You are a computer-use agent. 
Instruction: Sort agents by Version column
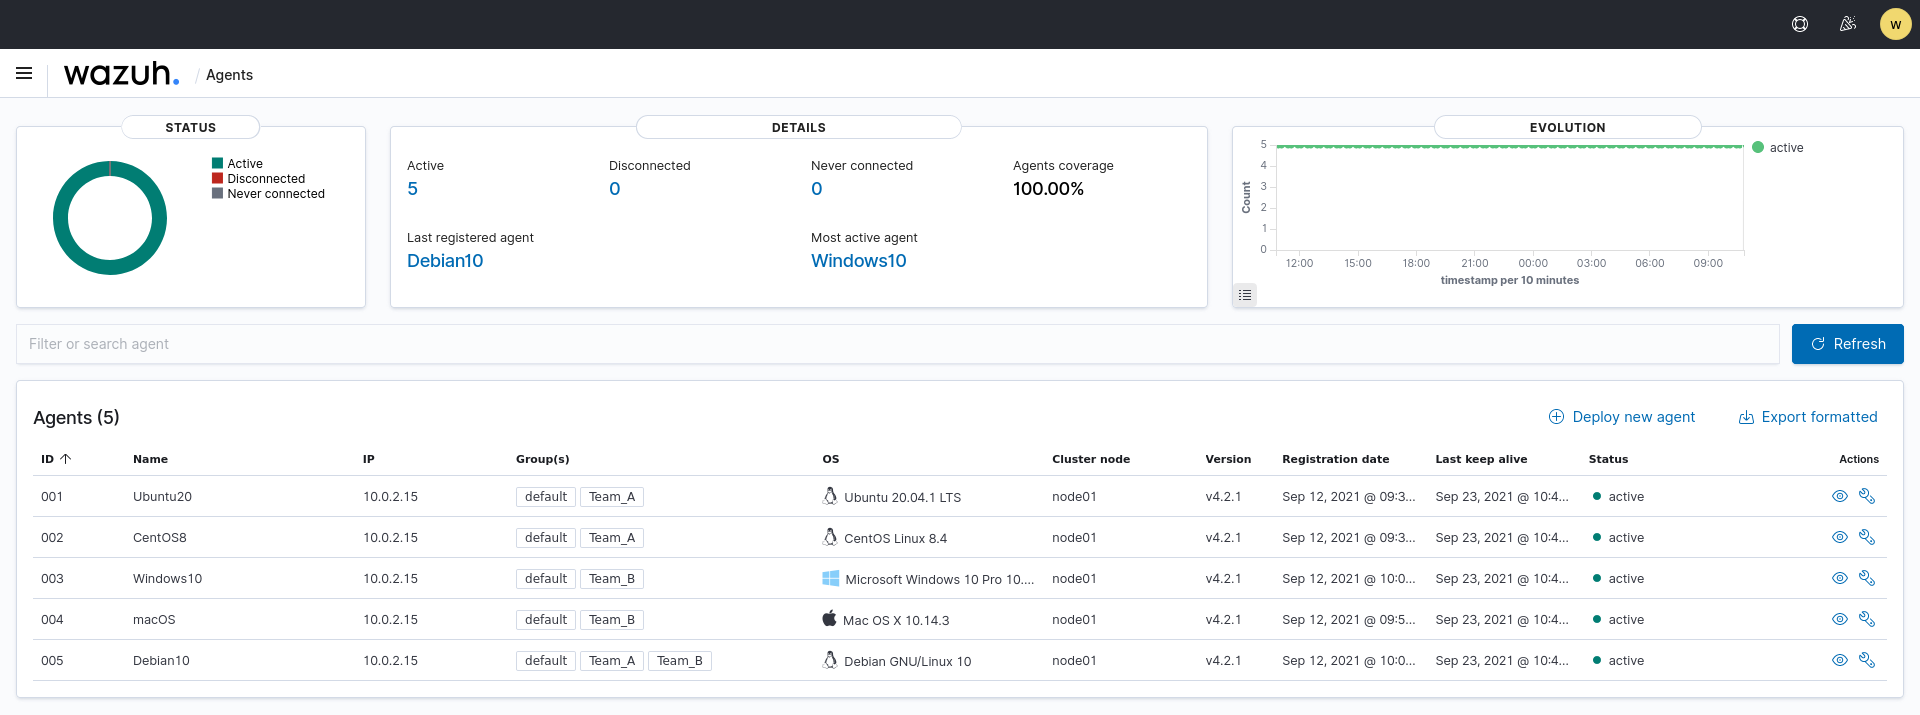(x=1228, y=459)
